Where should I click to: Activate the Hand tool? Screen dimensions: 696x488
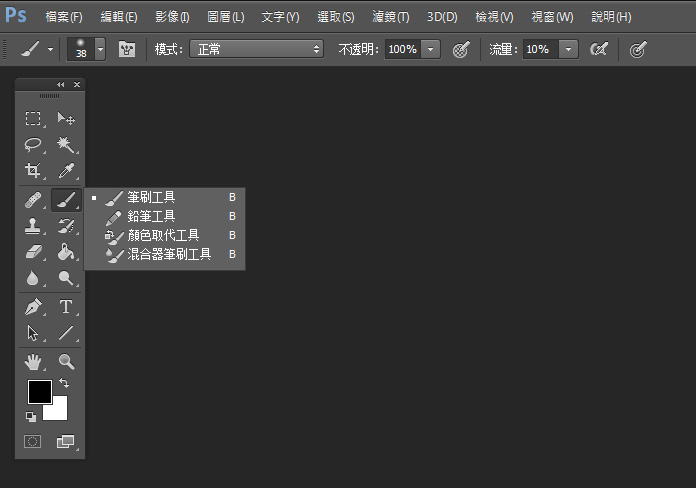pos(34,362)
